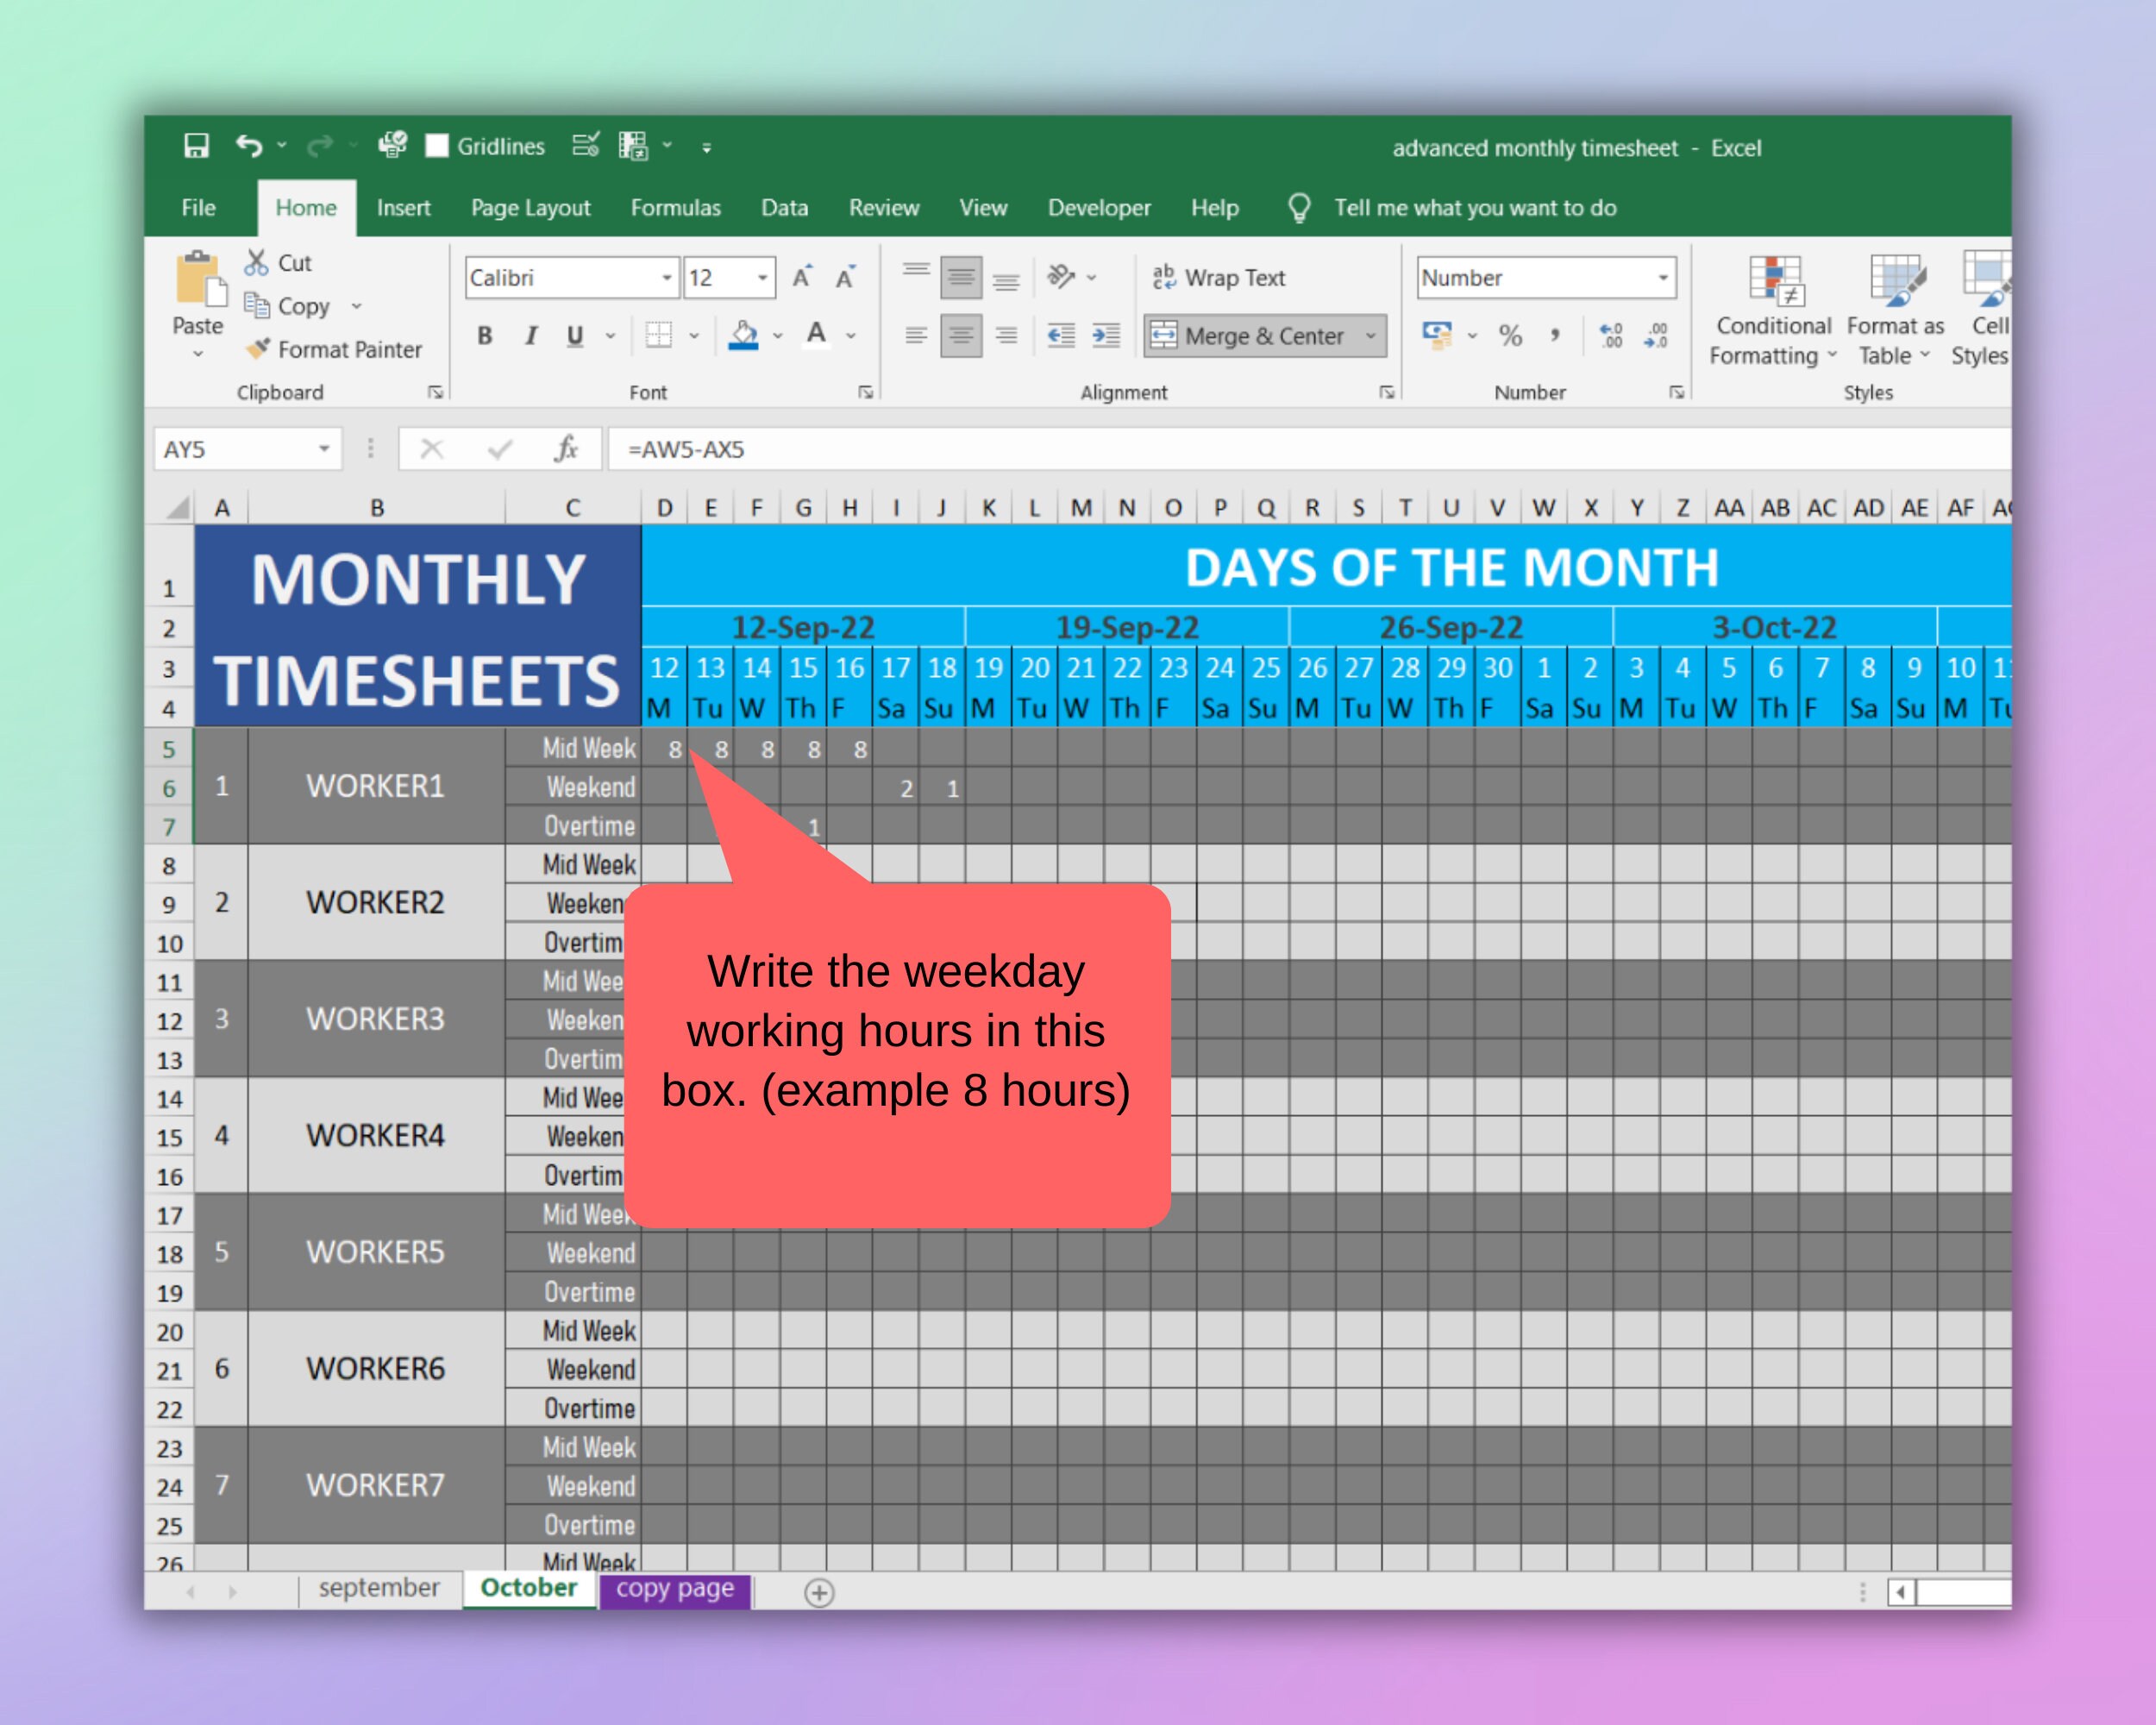
Task: Switch to the Formulas ribbon tab
Action: point(676,207)
